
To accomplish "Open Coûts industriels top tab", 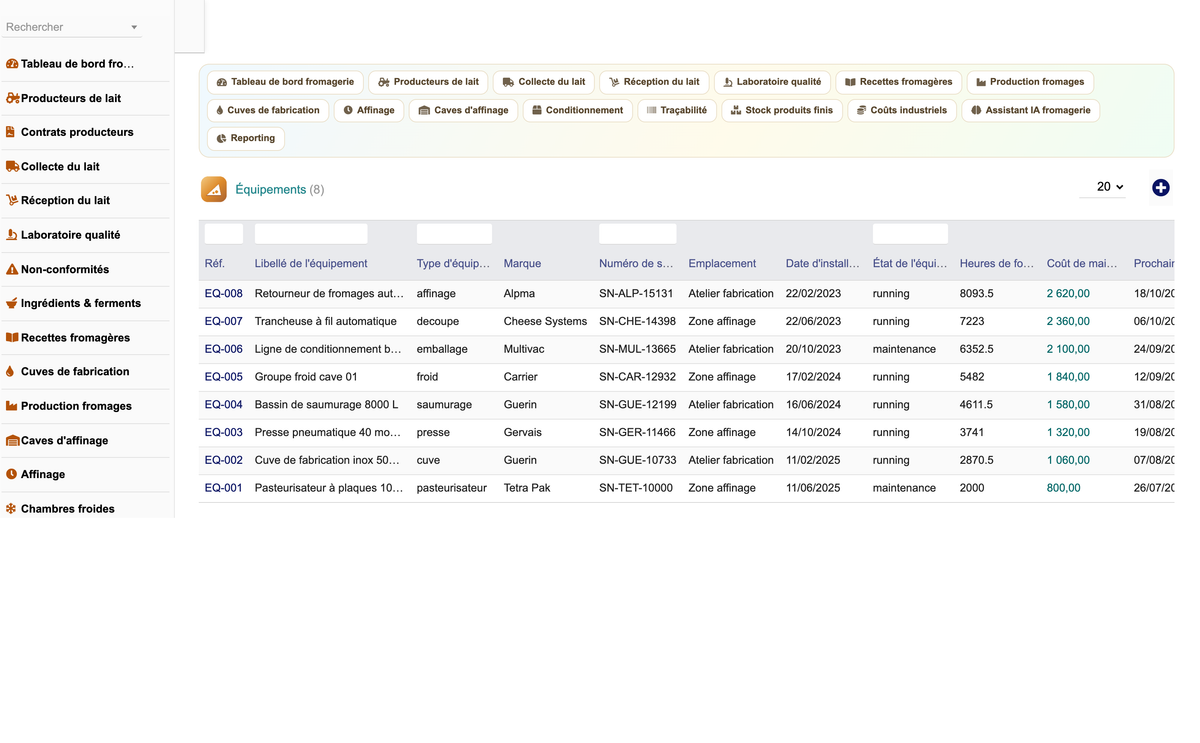I will click(902, 110).
